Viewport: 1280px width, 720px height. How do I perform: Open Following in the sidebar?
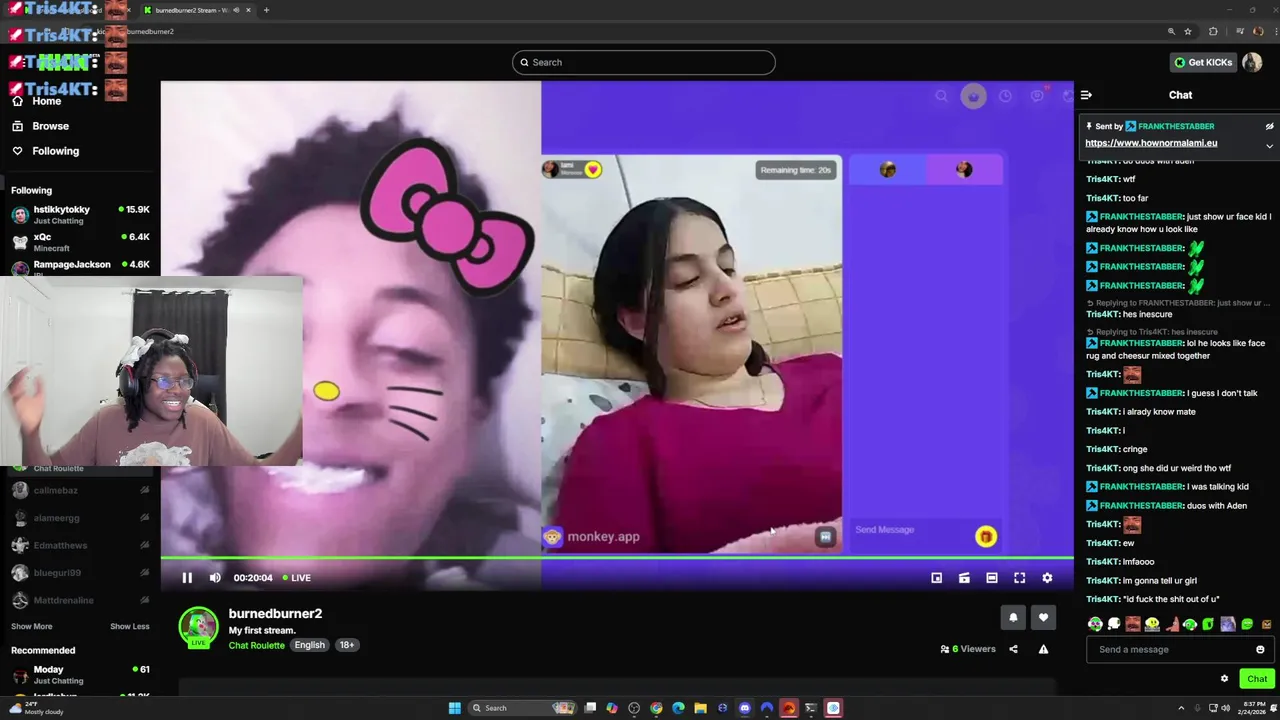(55, 151)
